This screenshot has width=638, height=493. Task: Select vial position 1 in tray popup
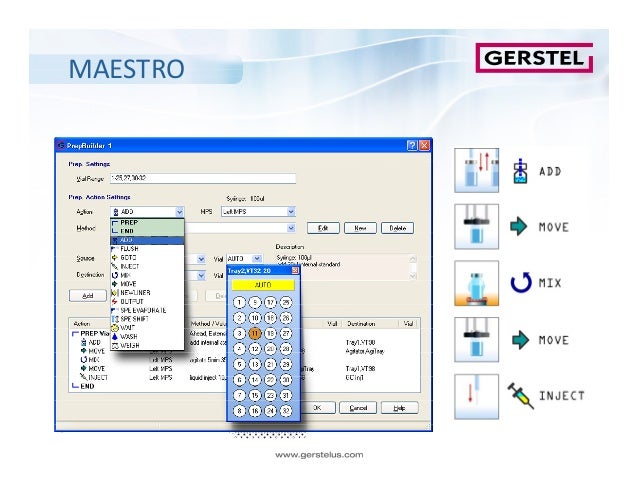(x=239, y=302)
